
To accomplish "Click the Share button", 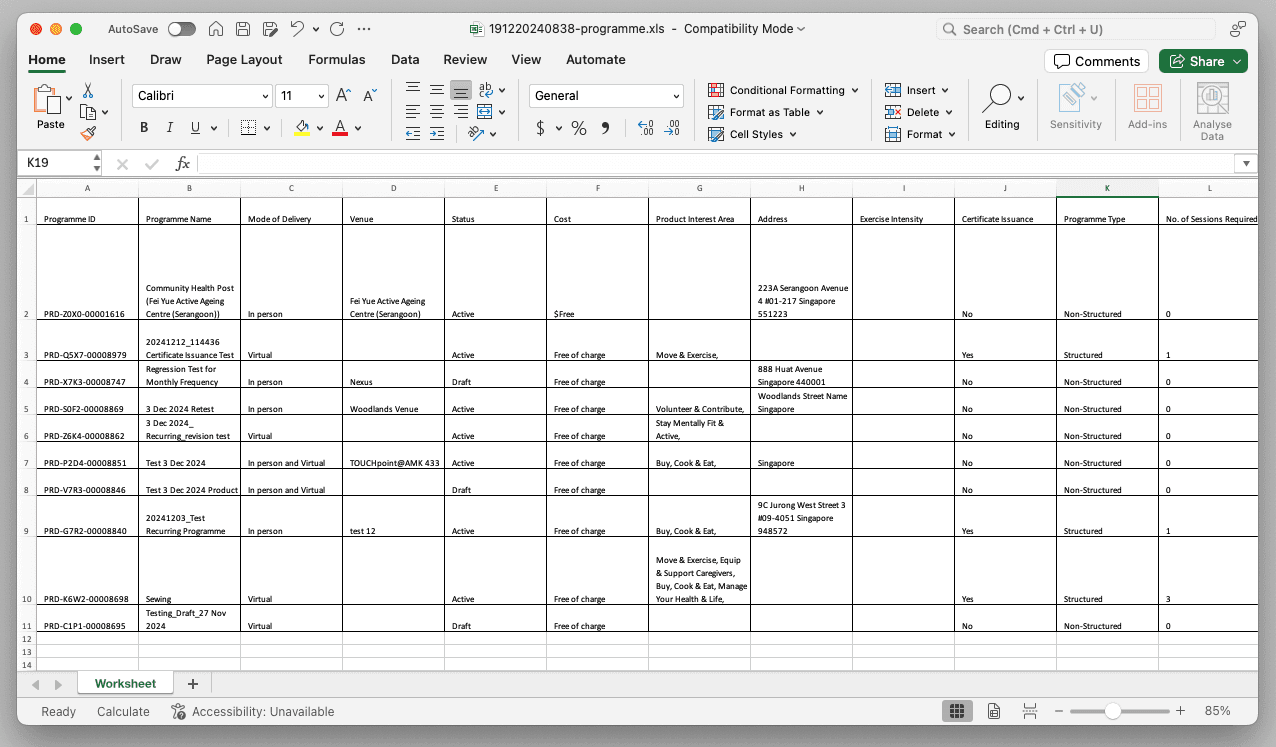I will [x=1203, y=61].
